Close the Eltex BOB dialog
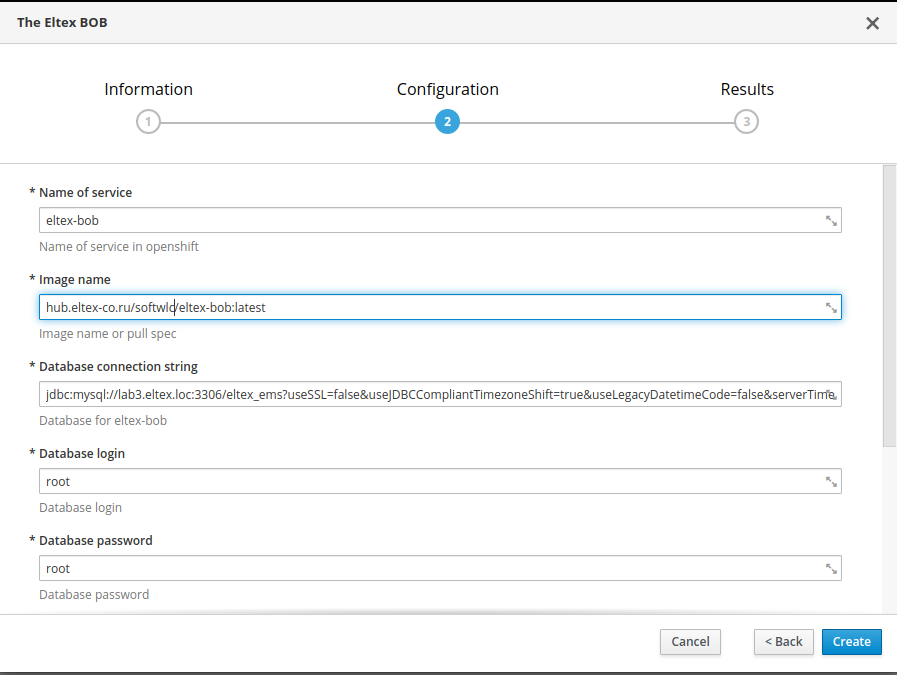 coord(872,23)
